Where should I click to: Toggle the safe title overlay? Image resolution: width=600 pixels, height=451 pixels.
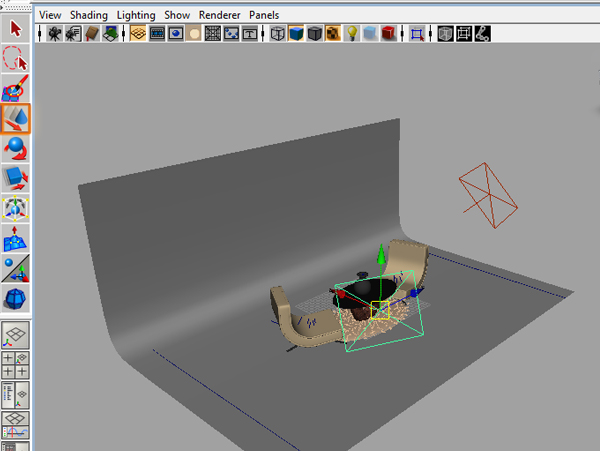249,34
